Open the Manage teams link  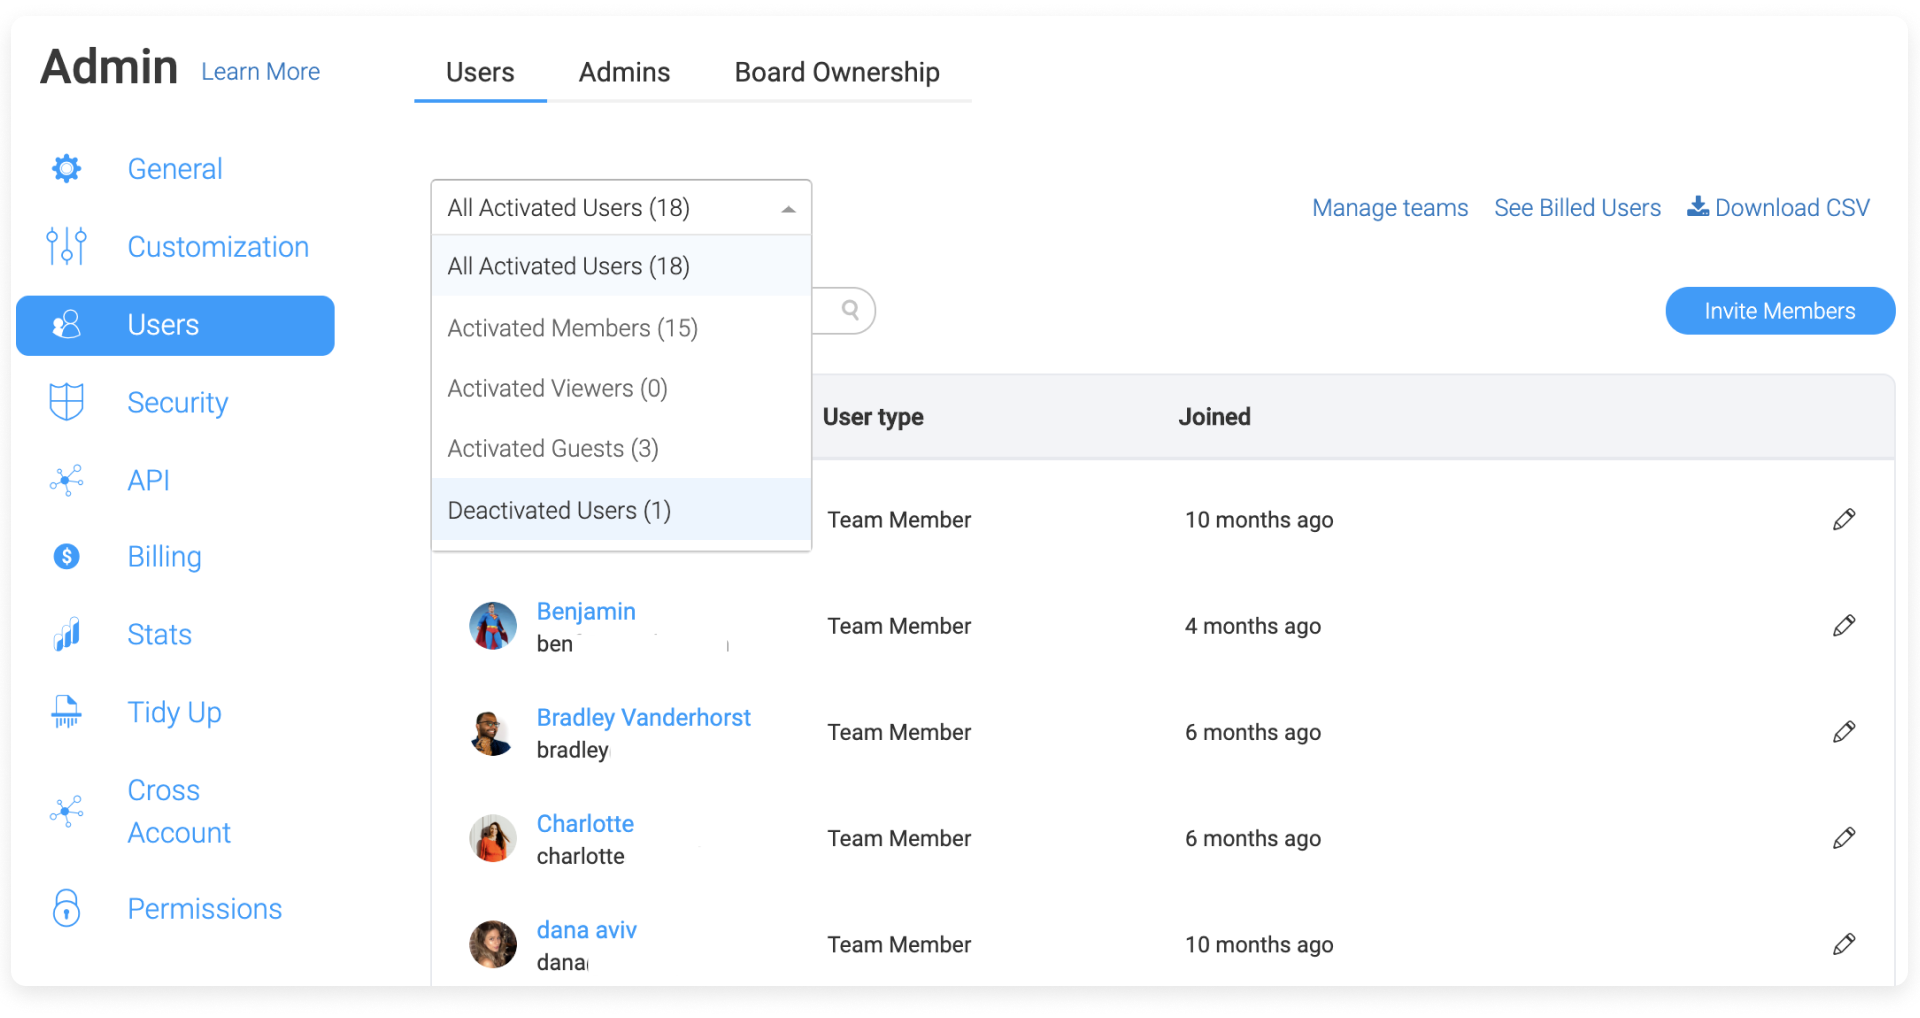click(1389, 208)
